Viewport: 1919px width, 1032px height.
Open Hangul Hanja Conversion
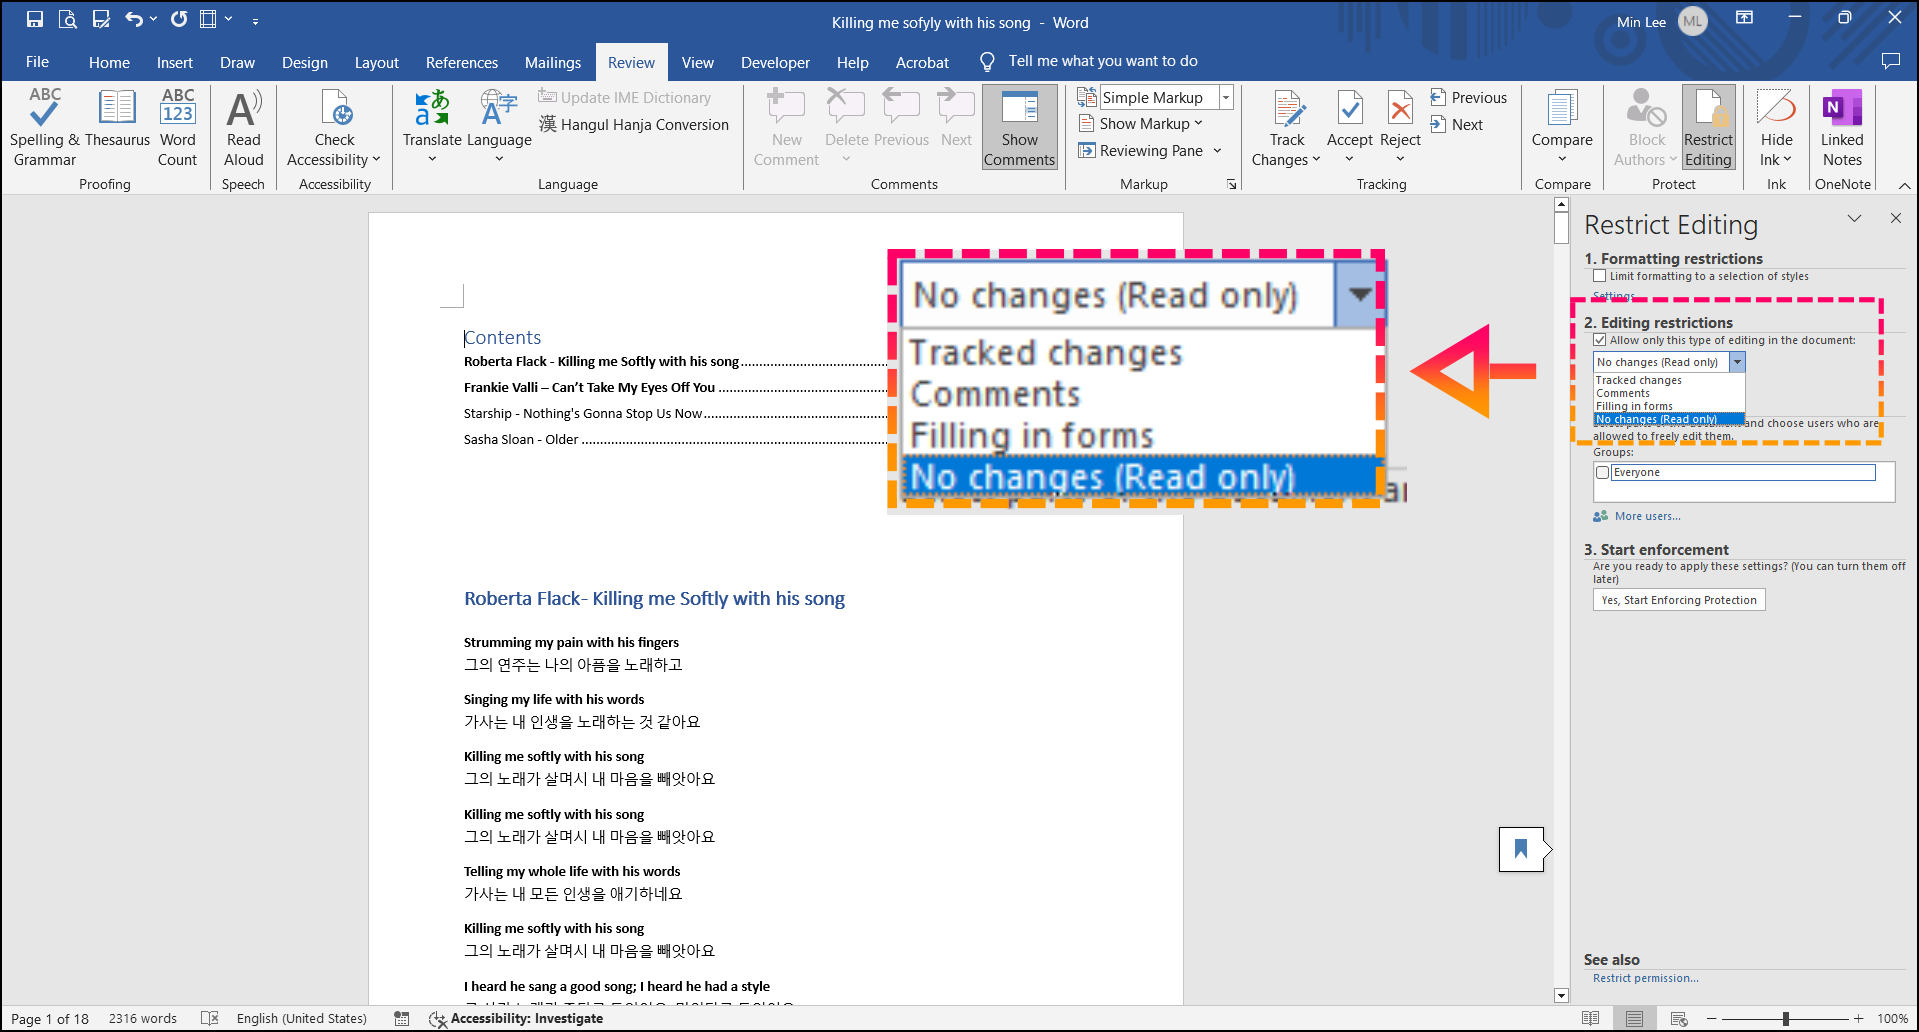coord(634,124)
